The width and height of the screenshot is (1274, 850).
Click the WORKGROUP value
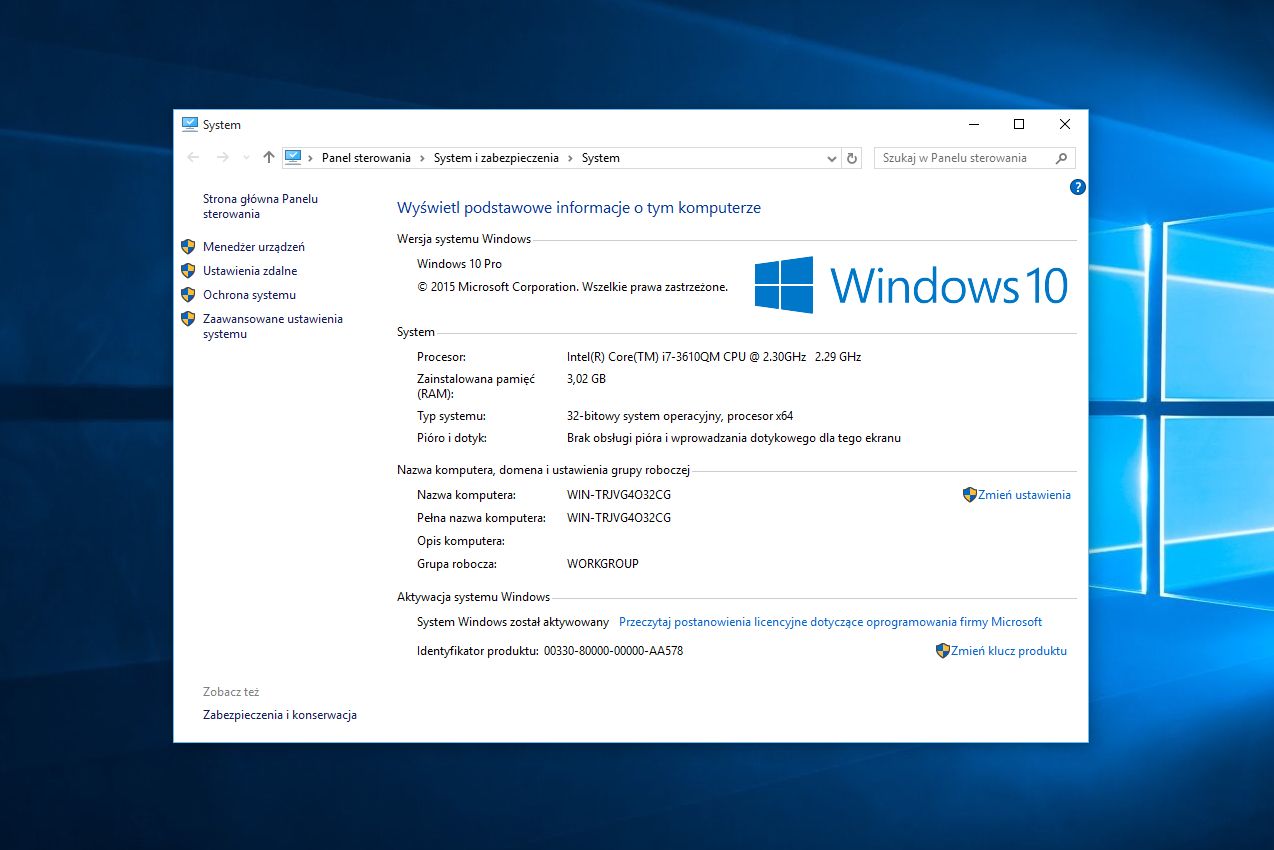pyautogui.click(x=603, y=564)
